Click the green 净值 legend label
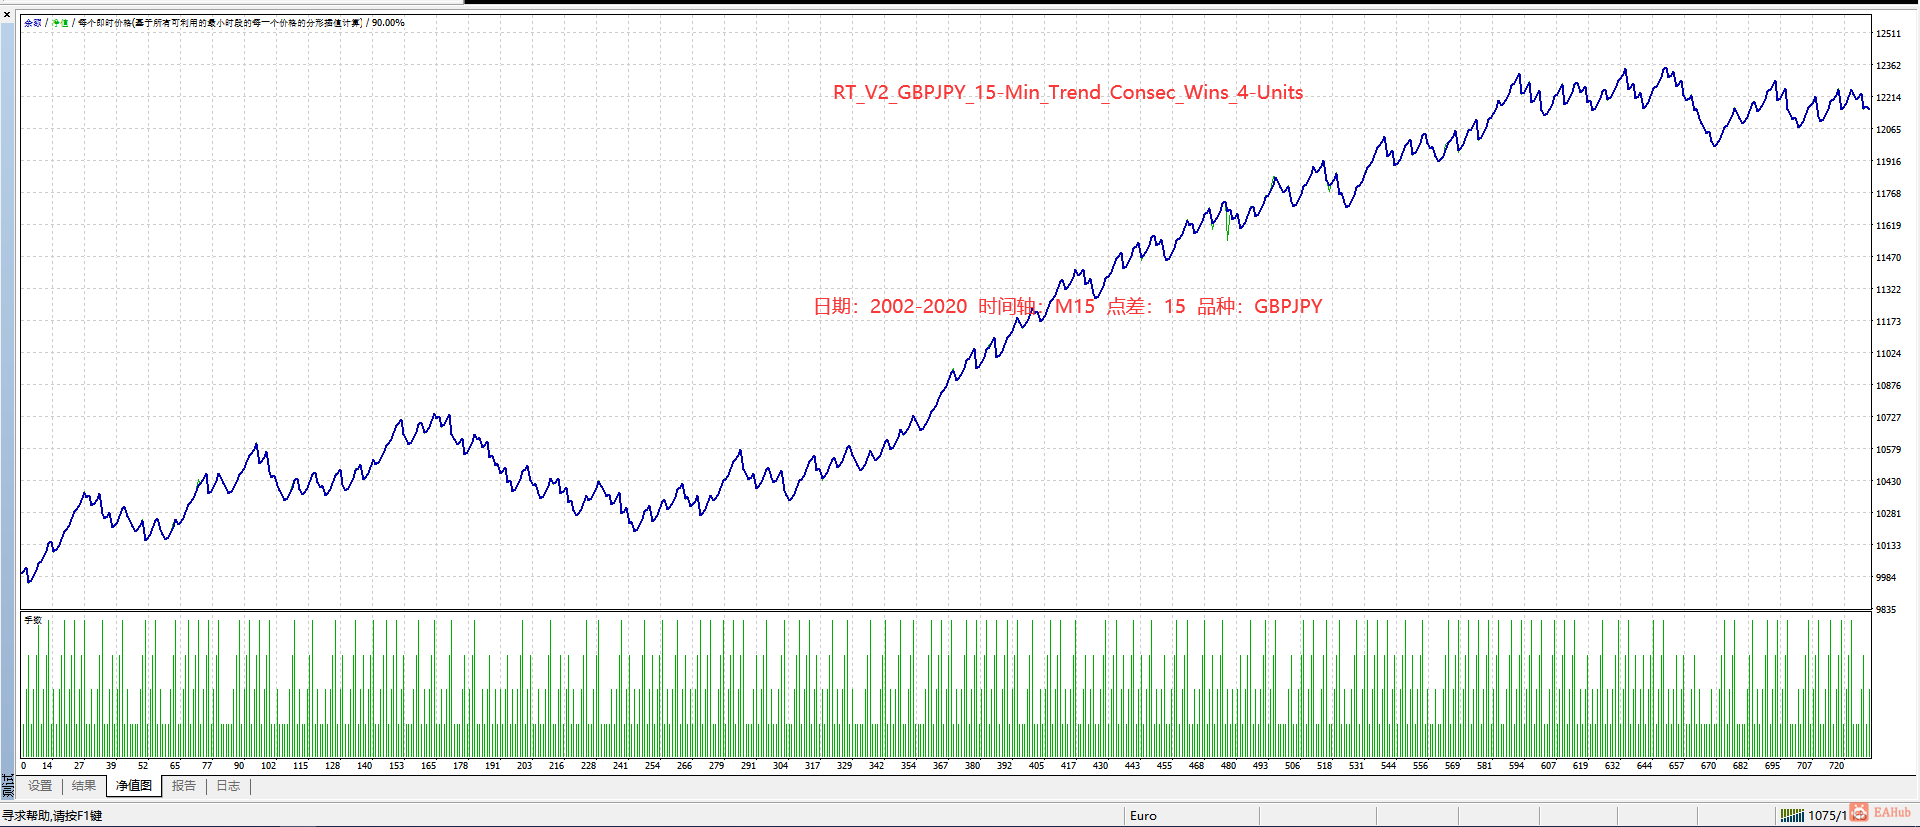 [x=60, y=23]
